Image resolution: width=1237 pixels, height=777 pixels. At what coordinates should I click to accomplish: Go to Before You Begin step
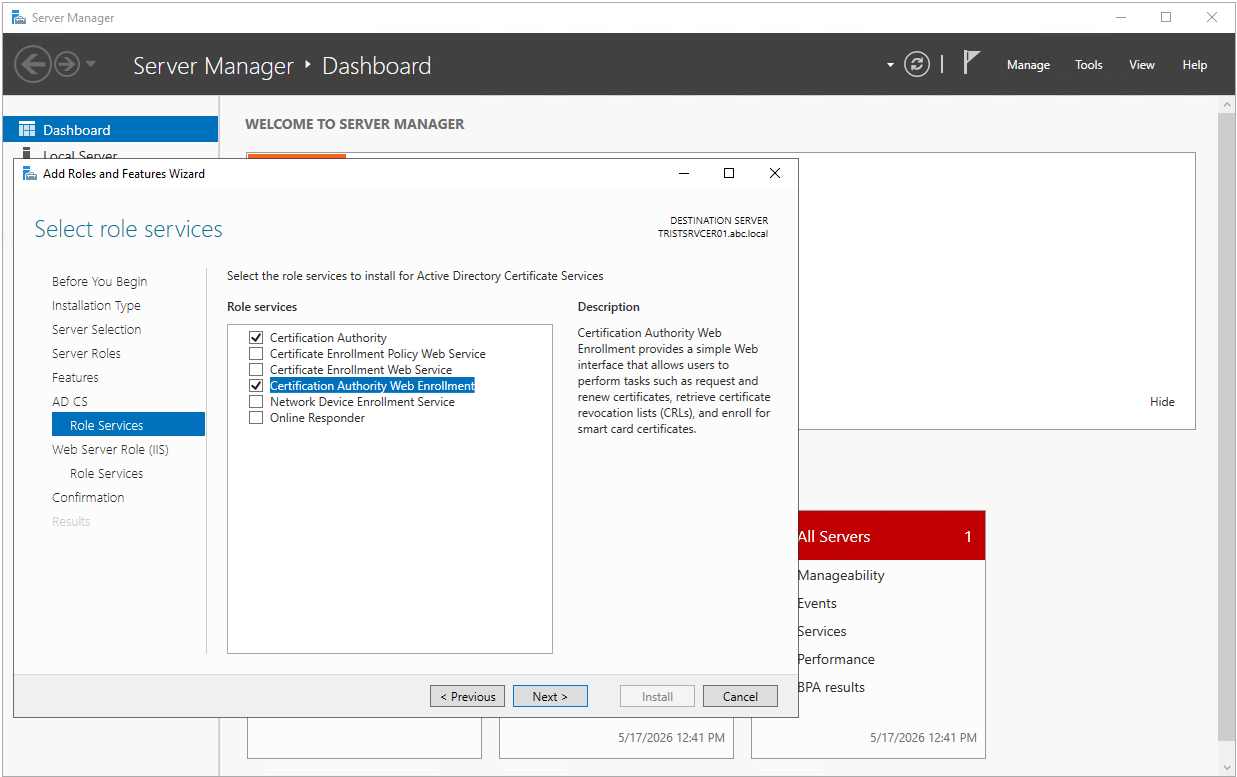tap(99, 282)
